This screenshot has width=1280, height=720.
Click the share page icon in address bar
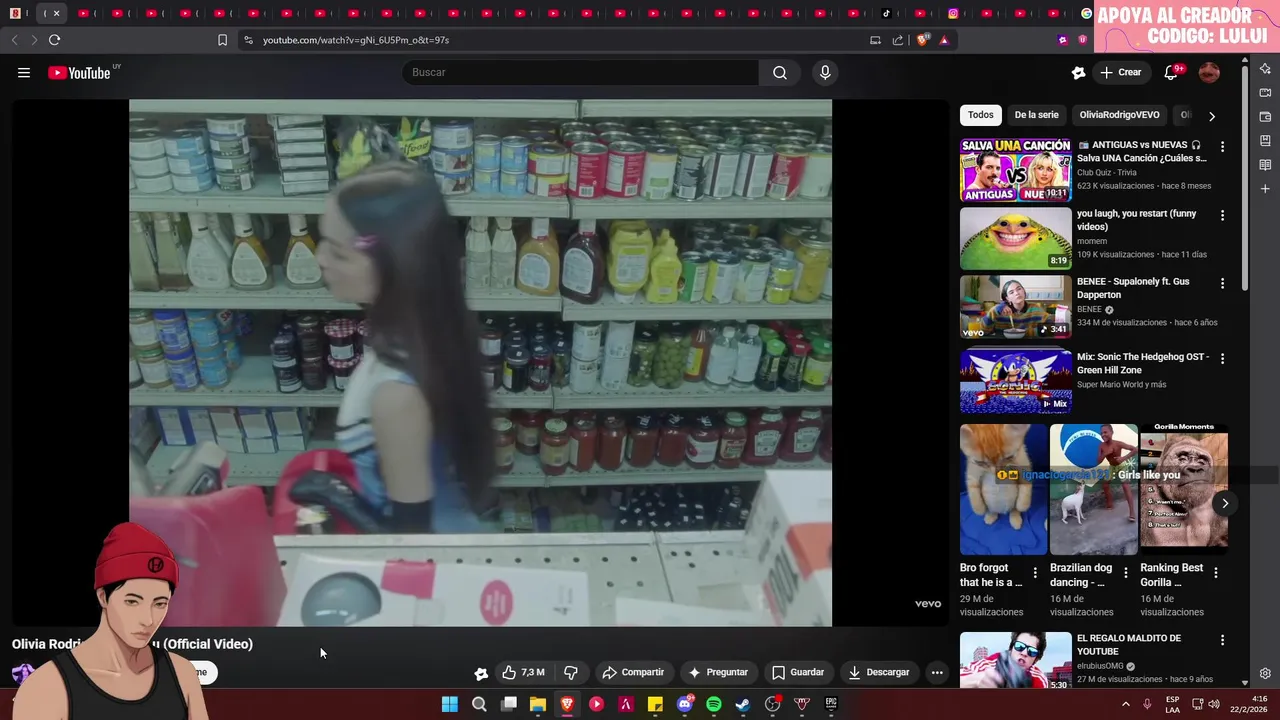898,40
